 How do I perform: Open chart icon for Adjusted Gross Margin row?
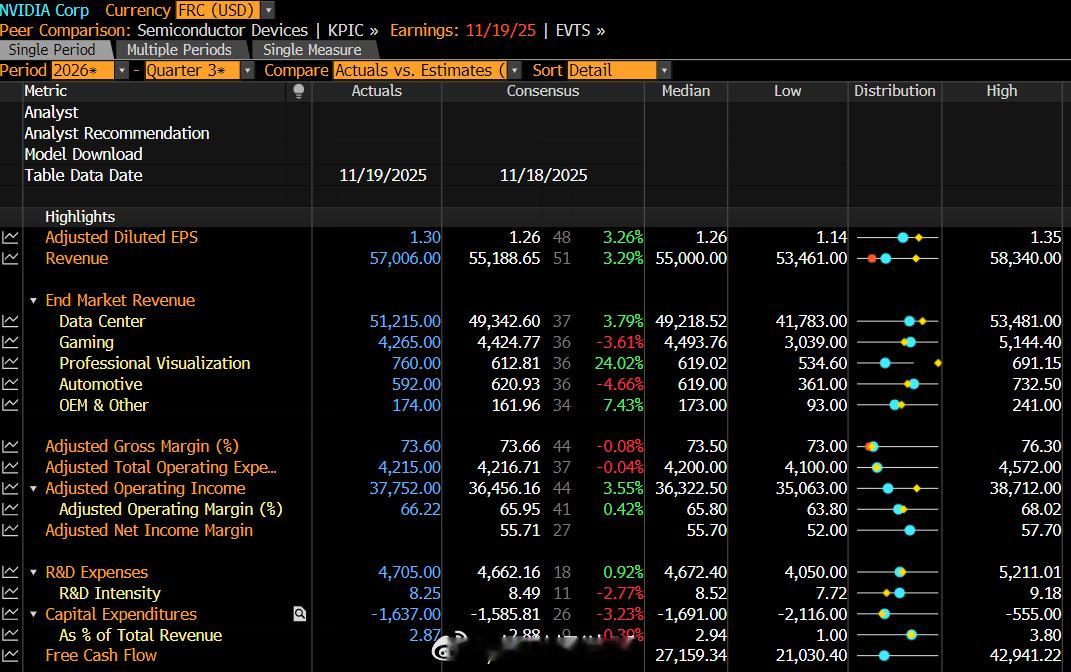(10, 447)
